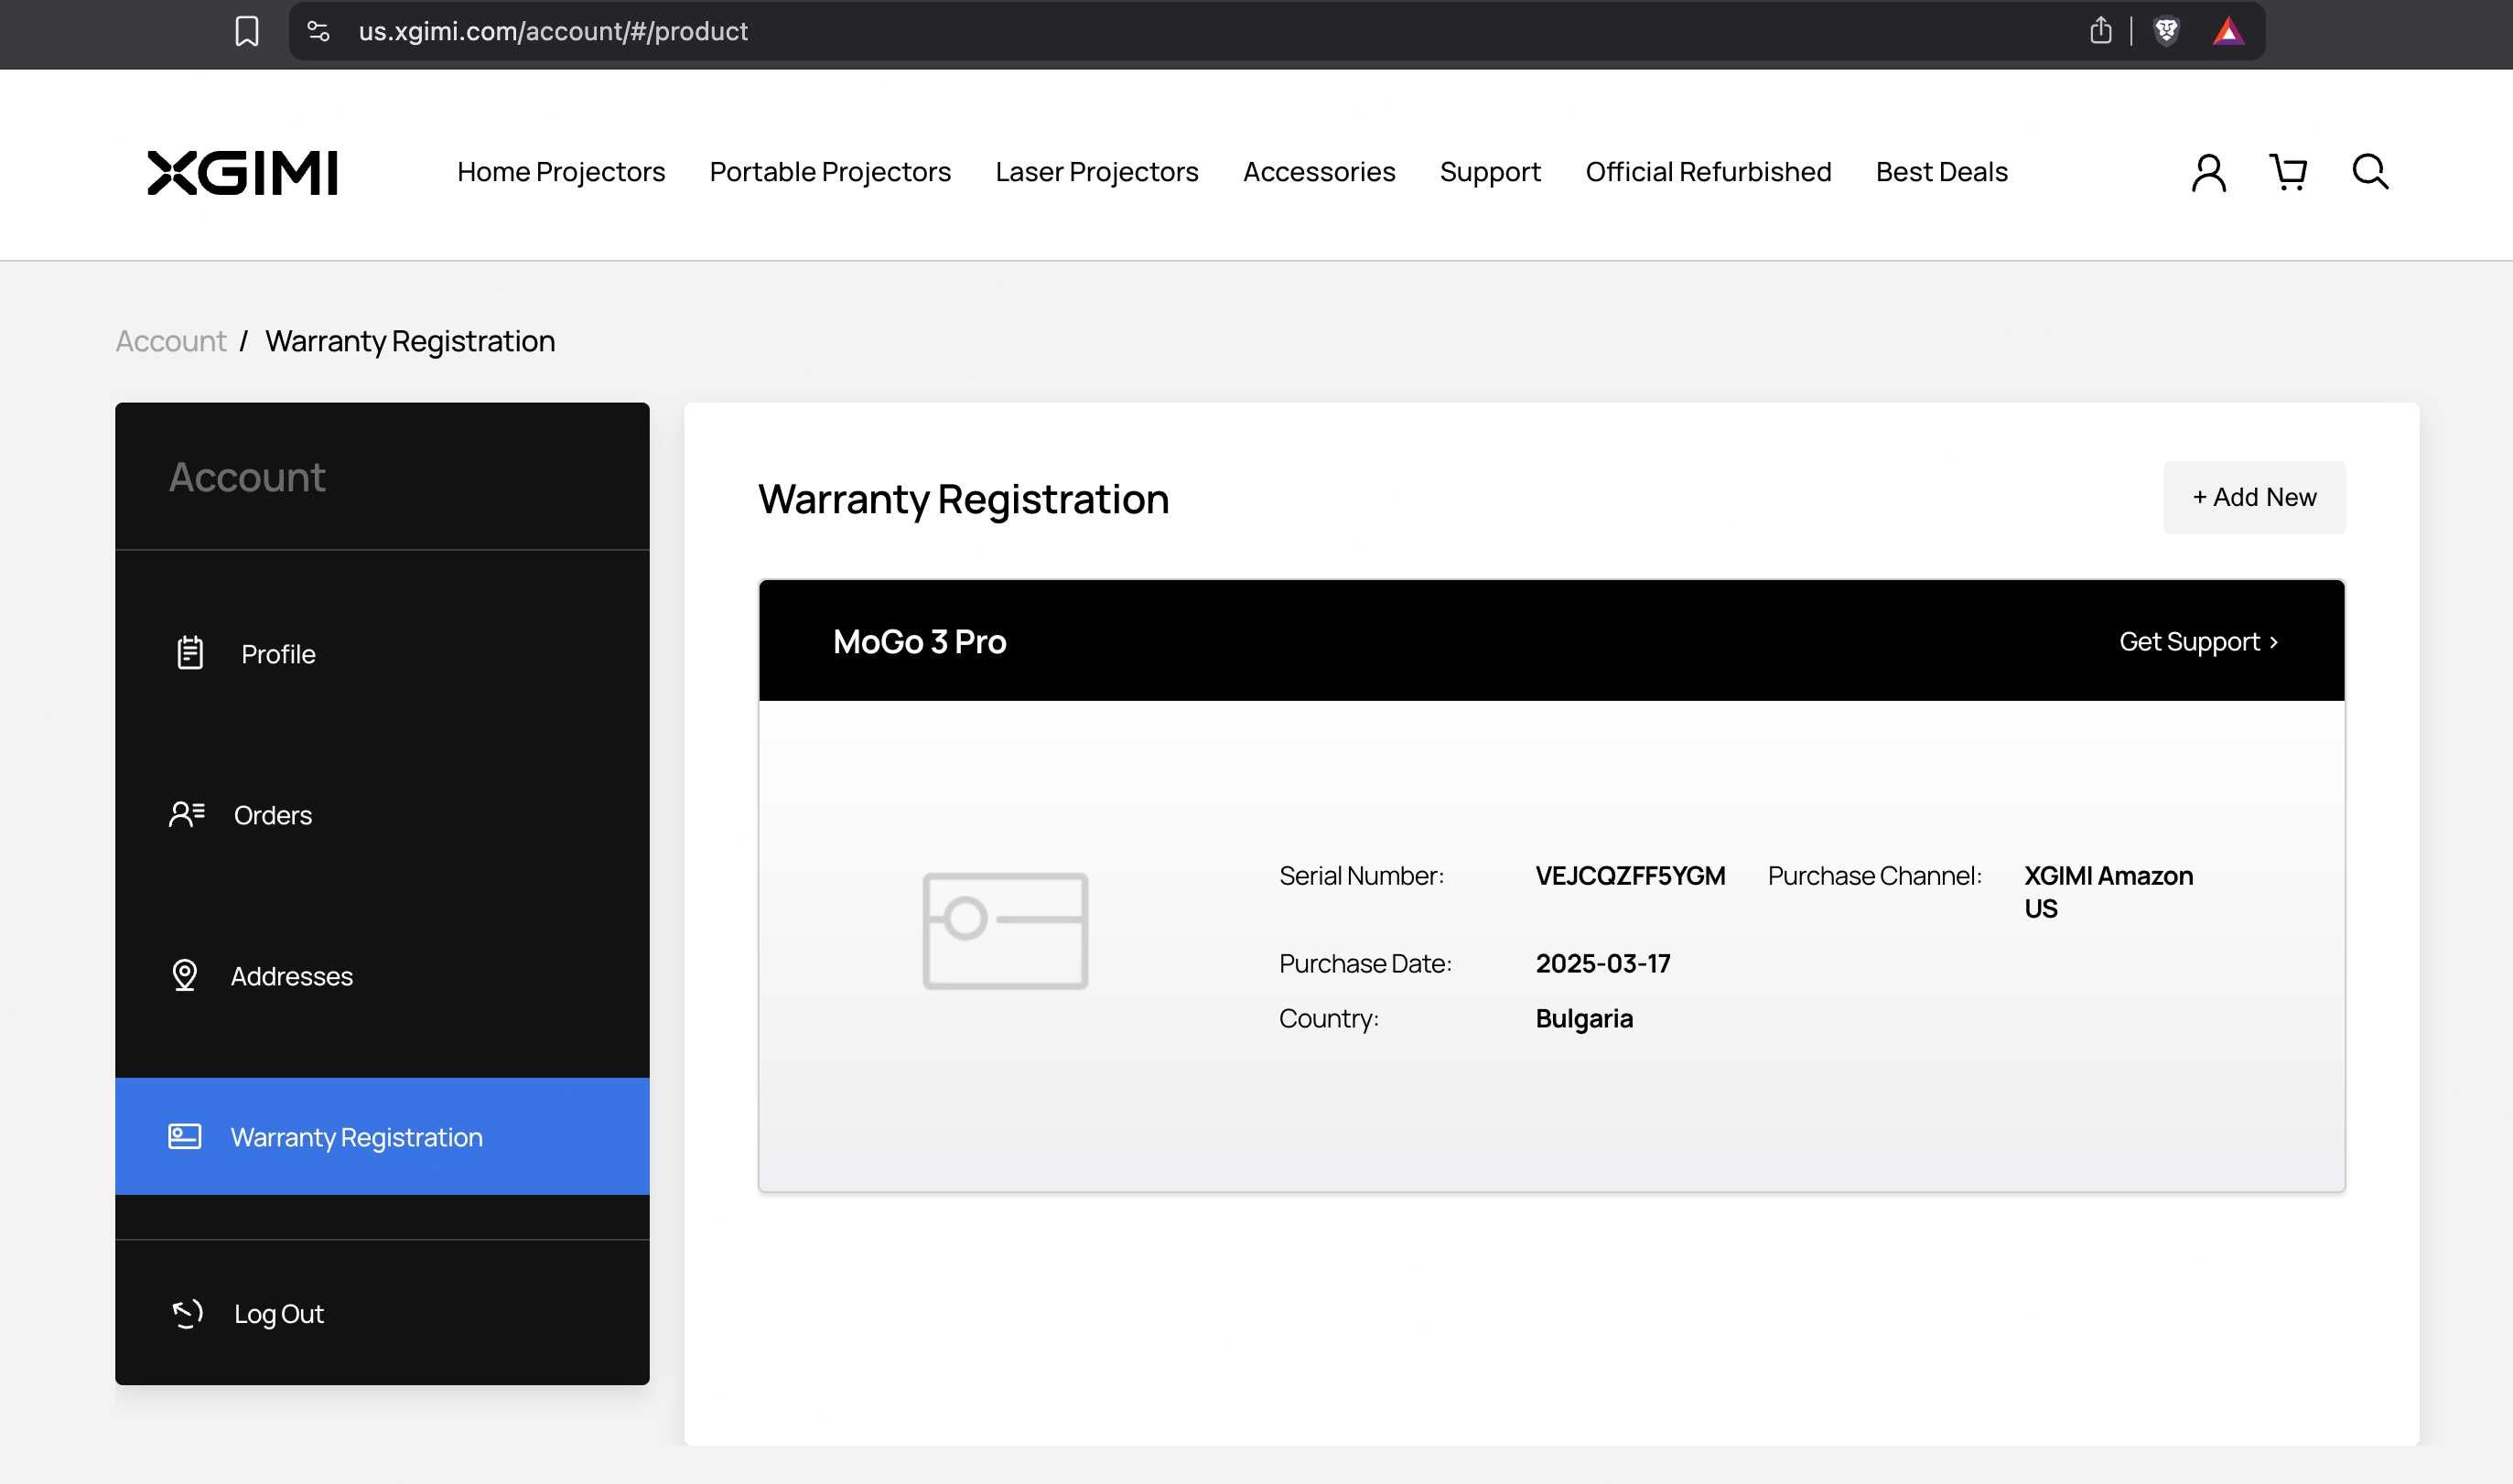Viewport: 2513px width, 1484px height.
Task: Click the Purchase Date label
Action: [x=1365, y=964]
